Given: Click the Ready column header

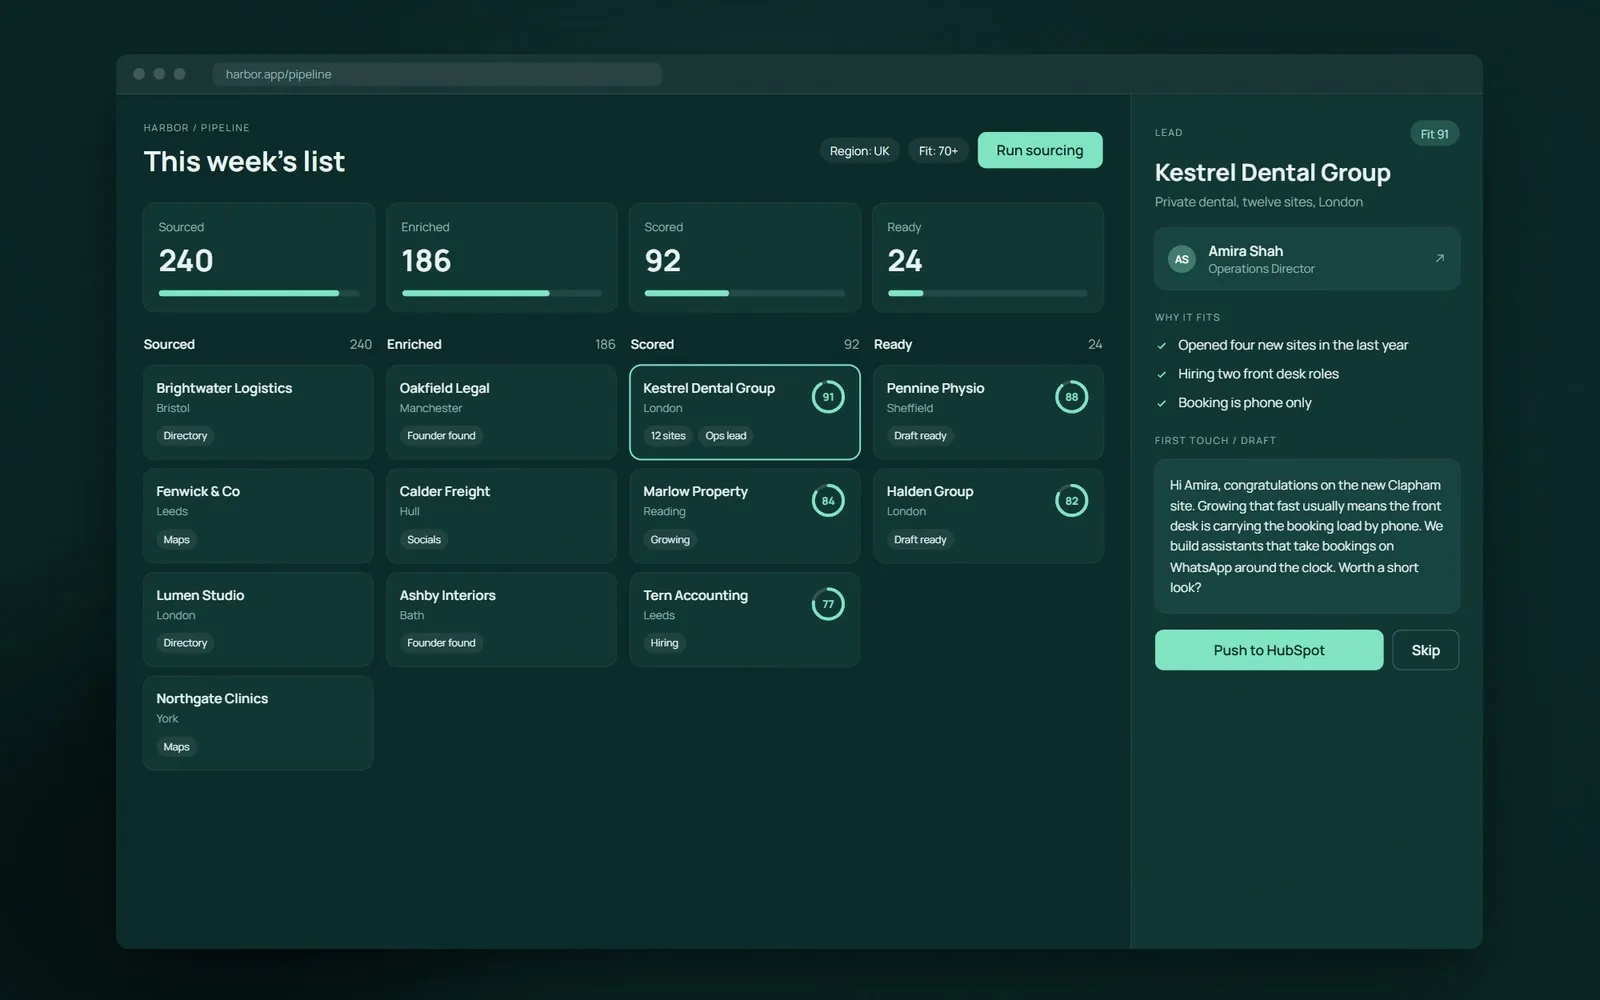Looking at the screenshot, I should click(893, 344).
